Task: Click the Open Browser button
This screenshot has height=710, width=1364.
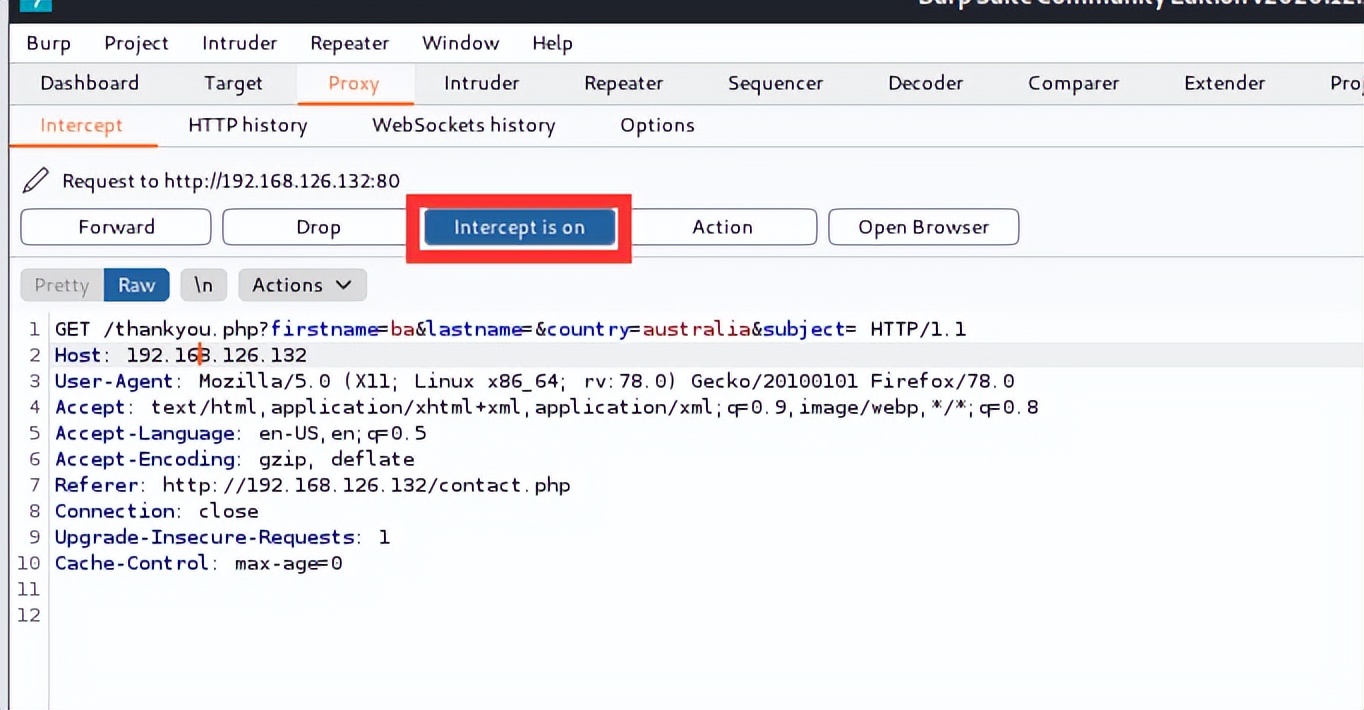Action: (x=923, y=227)
